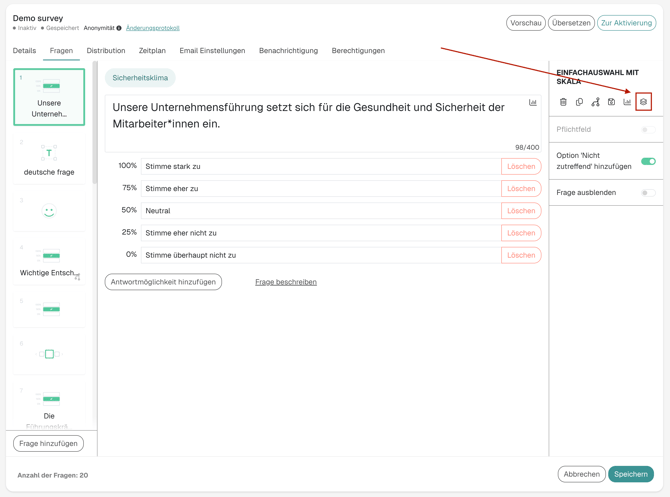Click the duplicate question icon
The width and height of the screenshot is (670, 497).
pyautogui.click(x=579, y=102)
